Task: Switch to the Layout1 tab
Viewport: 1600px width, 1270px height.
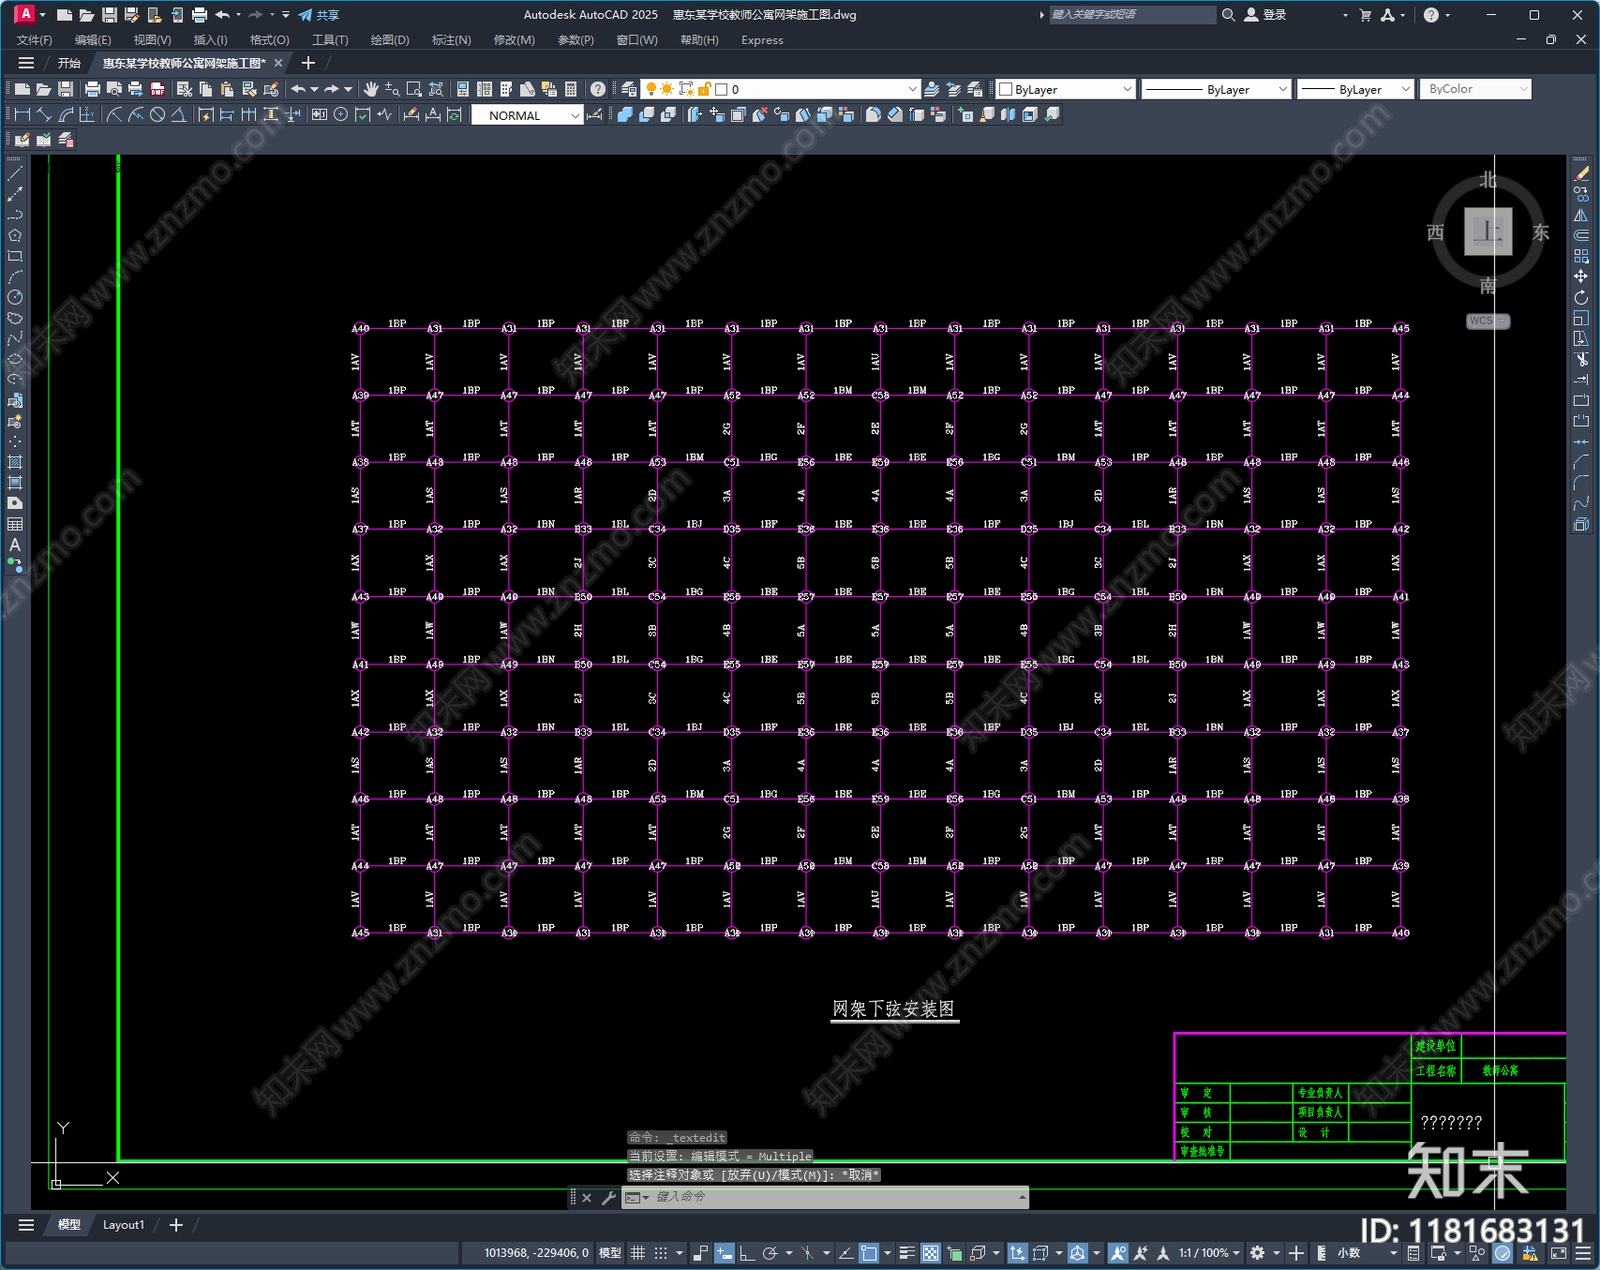Action: point(123,1225)
